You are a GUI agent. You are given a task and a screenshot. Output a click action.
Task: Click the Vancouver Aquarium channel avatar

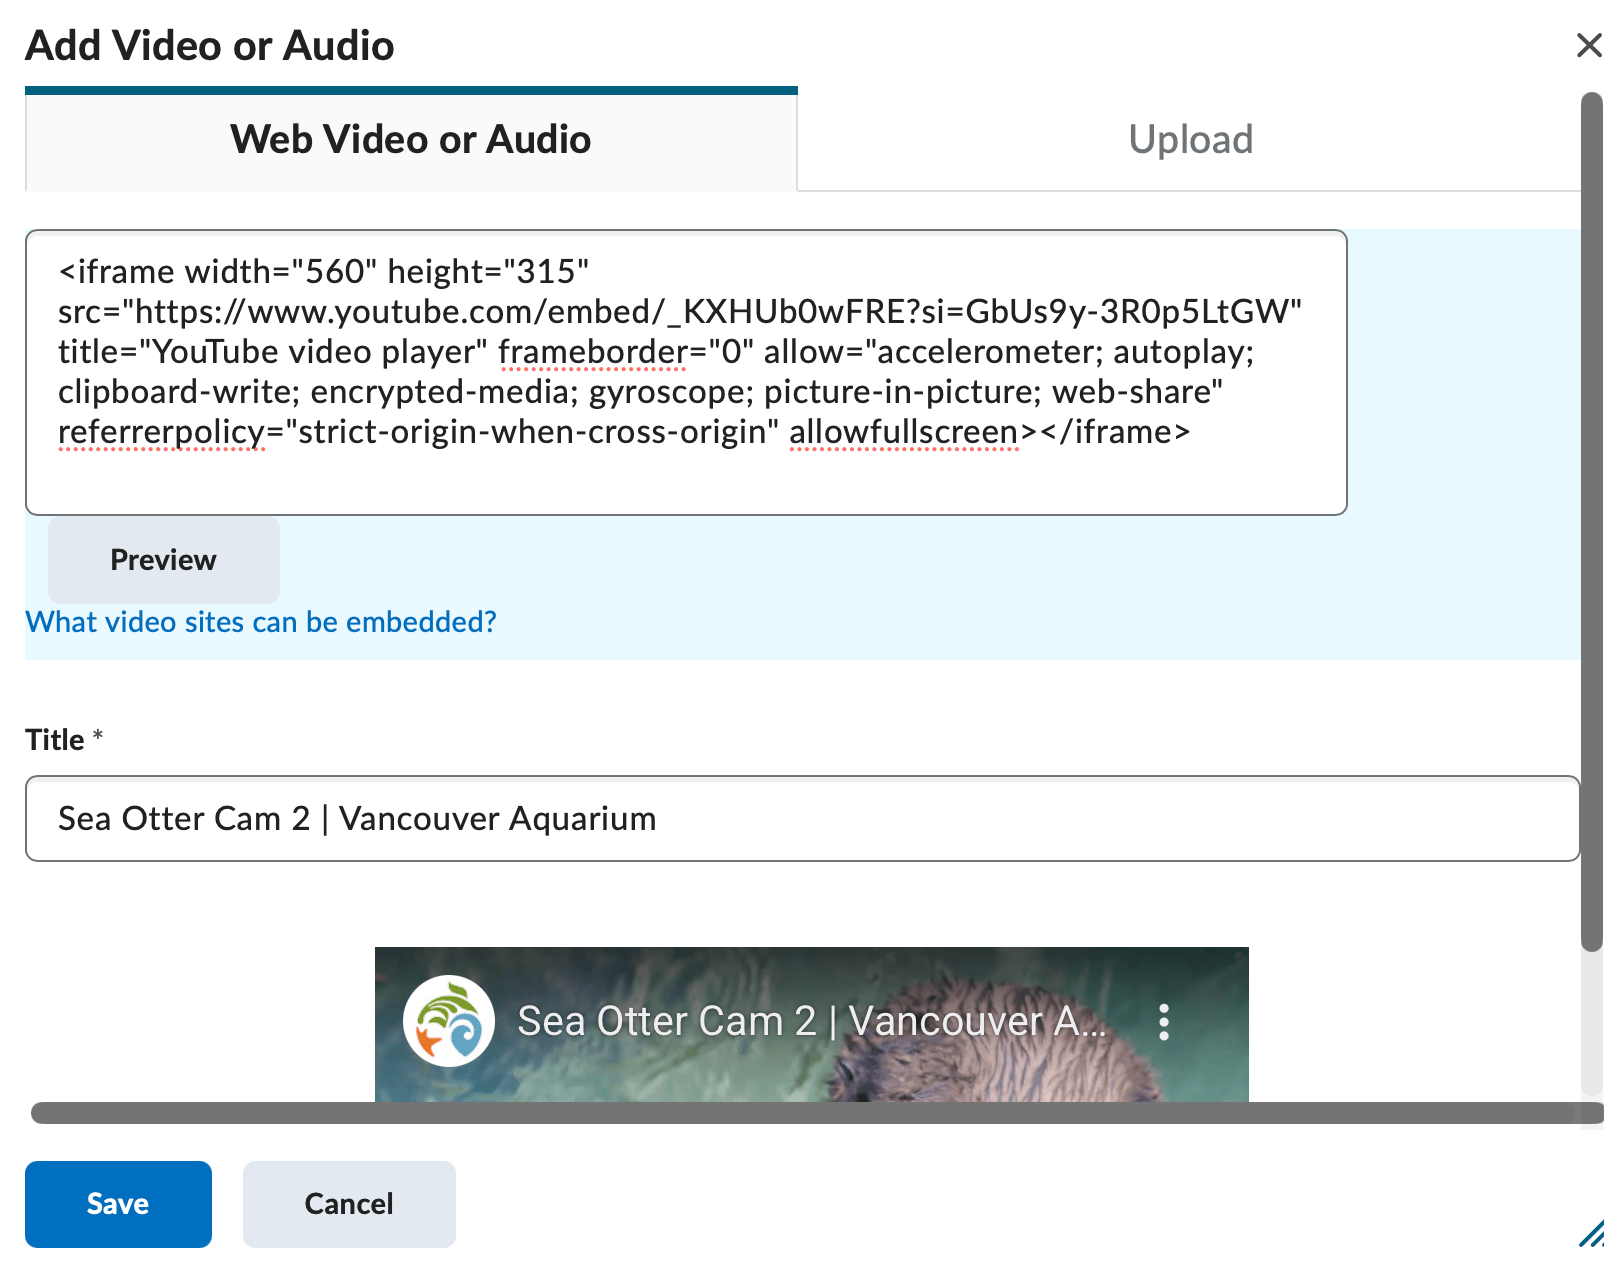point(448,1022)
